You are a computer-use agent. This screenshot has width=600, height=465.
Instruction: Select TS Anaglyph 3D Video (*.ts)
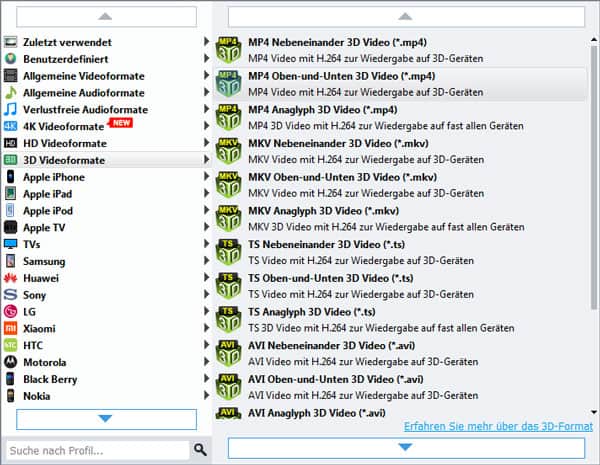click(x=400, y=320)
